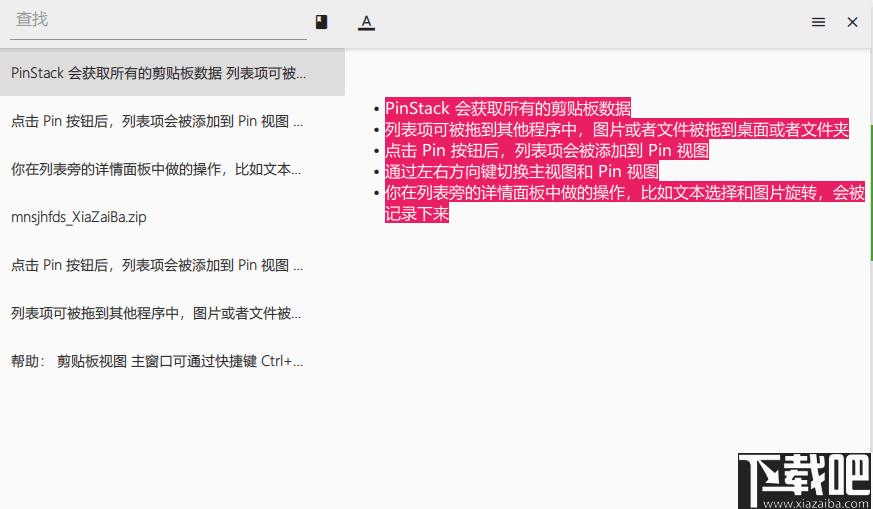Open the pin view bookmark icon
Viewport: 873px width, 509px height.
tap(321, 22)
